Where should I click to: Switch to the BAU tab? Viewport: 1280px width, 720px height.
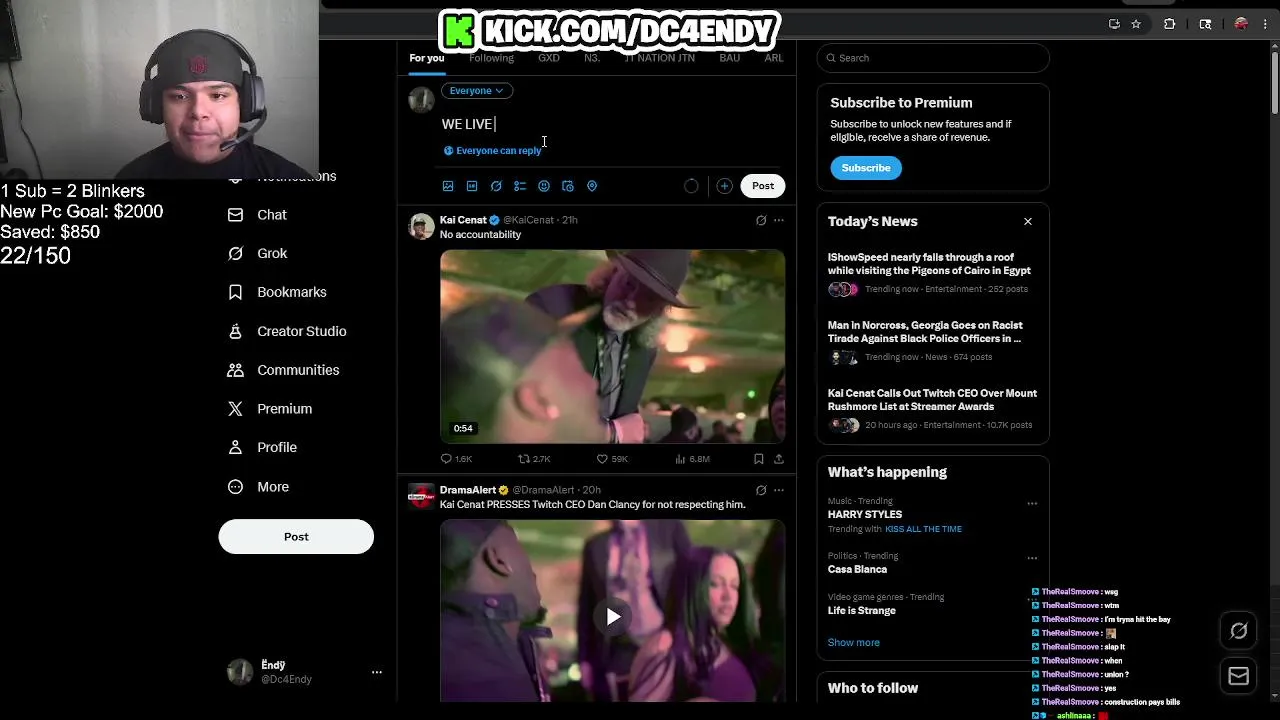pos(730,58)
